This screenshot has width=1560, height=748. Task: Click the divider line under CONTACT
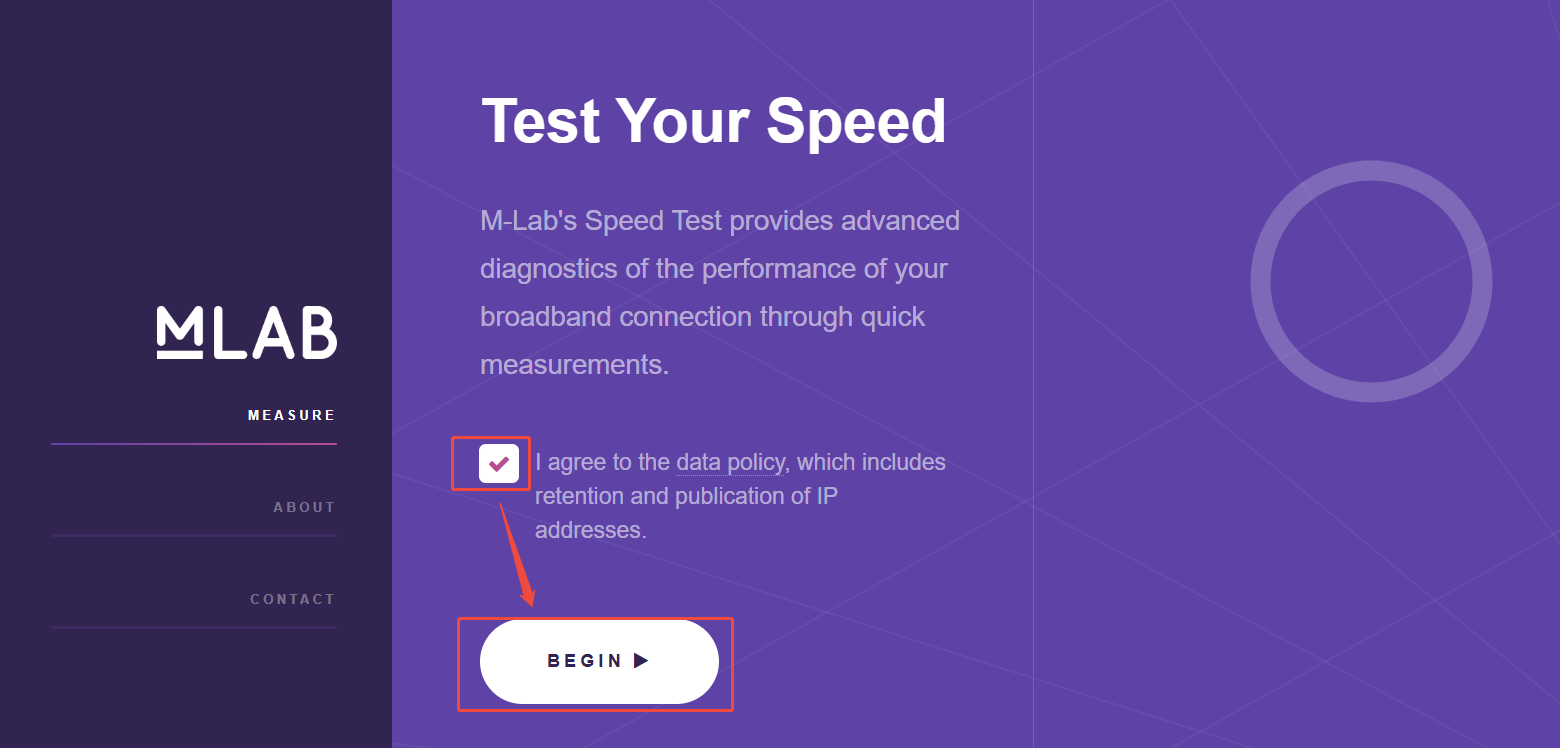click(194, 627)
